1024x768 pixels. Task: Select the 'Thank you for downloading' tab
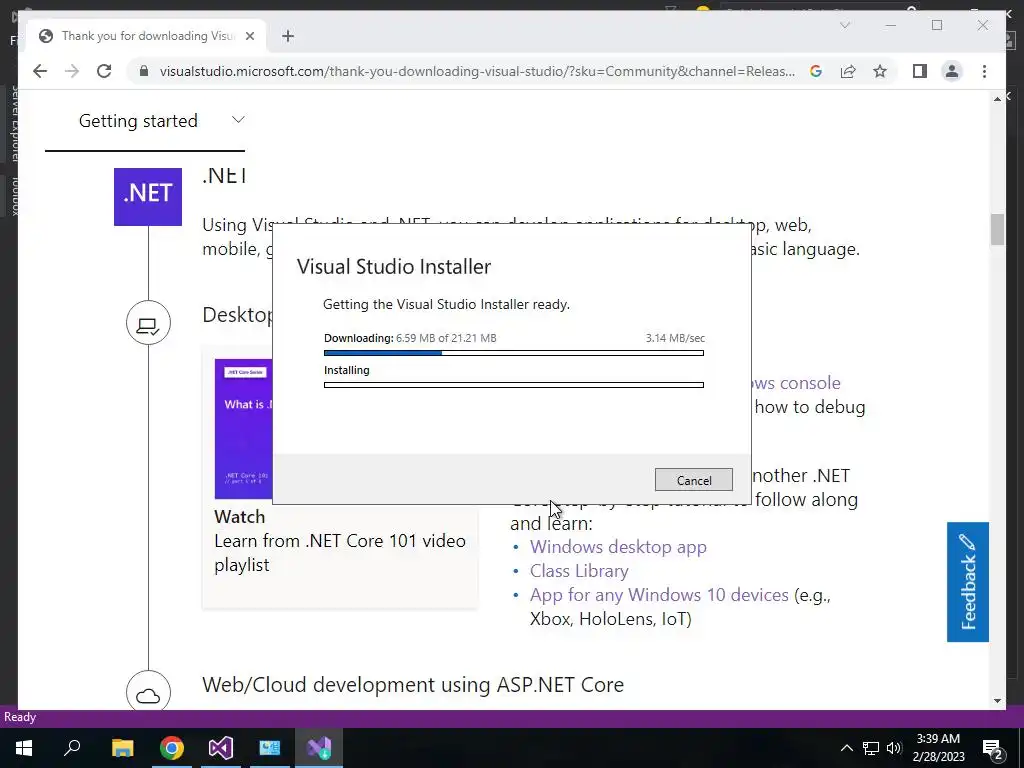click(147, 36)
